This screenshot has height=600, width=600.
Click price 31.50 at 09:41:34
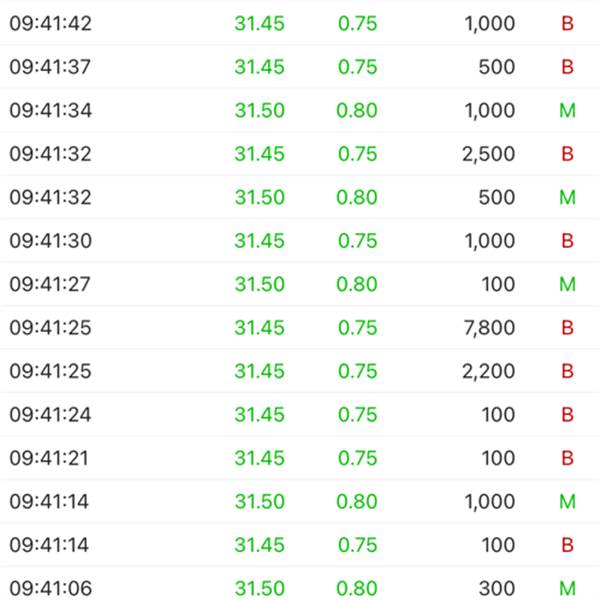coord(259,111)
